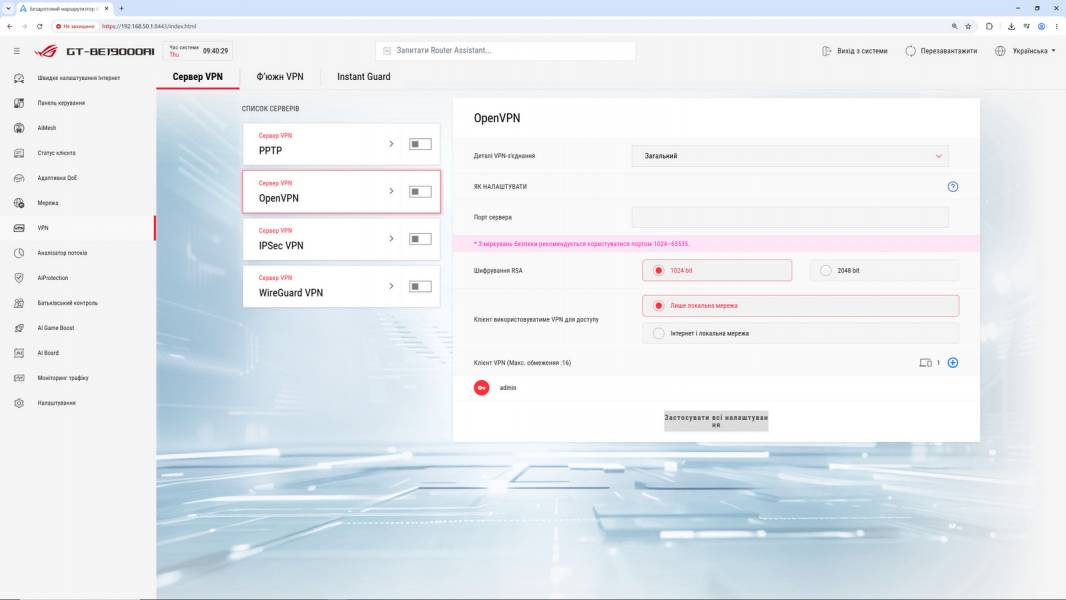Click the AI Game Boost rocket icon
The width and height of the screenshot is (1066, 600).
click(x=19, y=328)
